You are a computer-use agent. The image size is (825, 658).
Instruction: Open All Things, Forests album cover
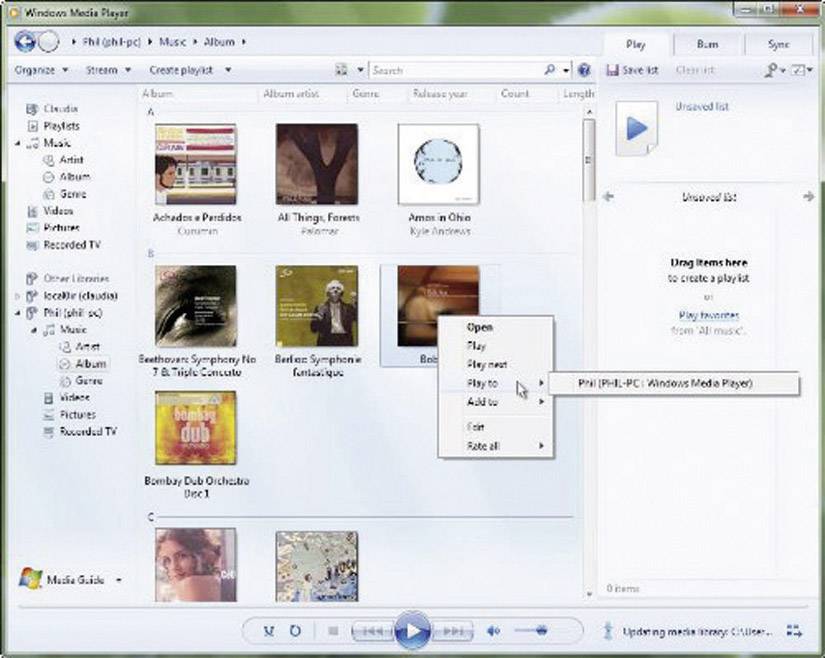(317, 164)
